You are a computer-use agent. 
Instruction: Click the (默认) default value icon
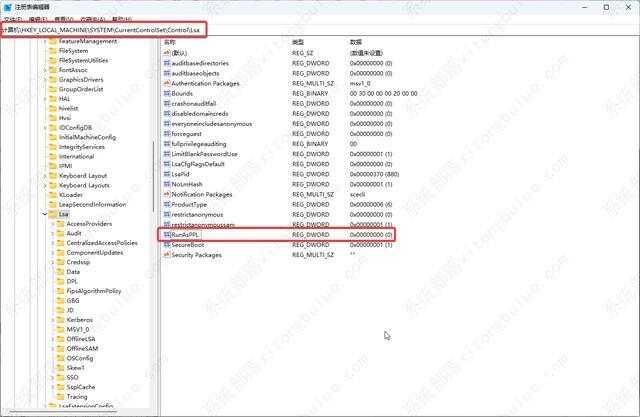point(167,53)
